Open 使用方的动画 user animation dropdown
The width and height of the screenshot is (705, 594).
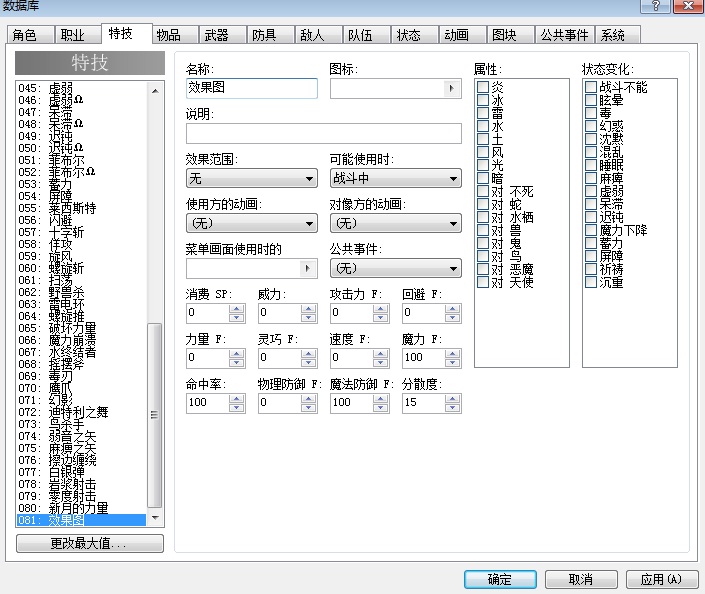point(252,223)
